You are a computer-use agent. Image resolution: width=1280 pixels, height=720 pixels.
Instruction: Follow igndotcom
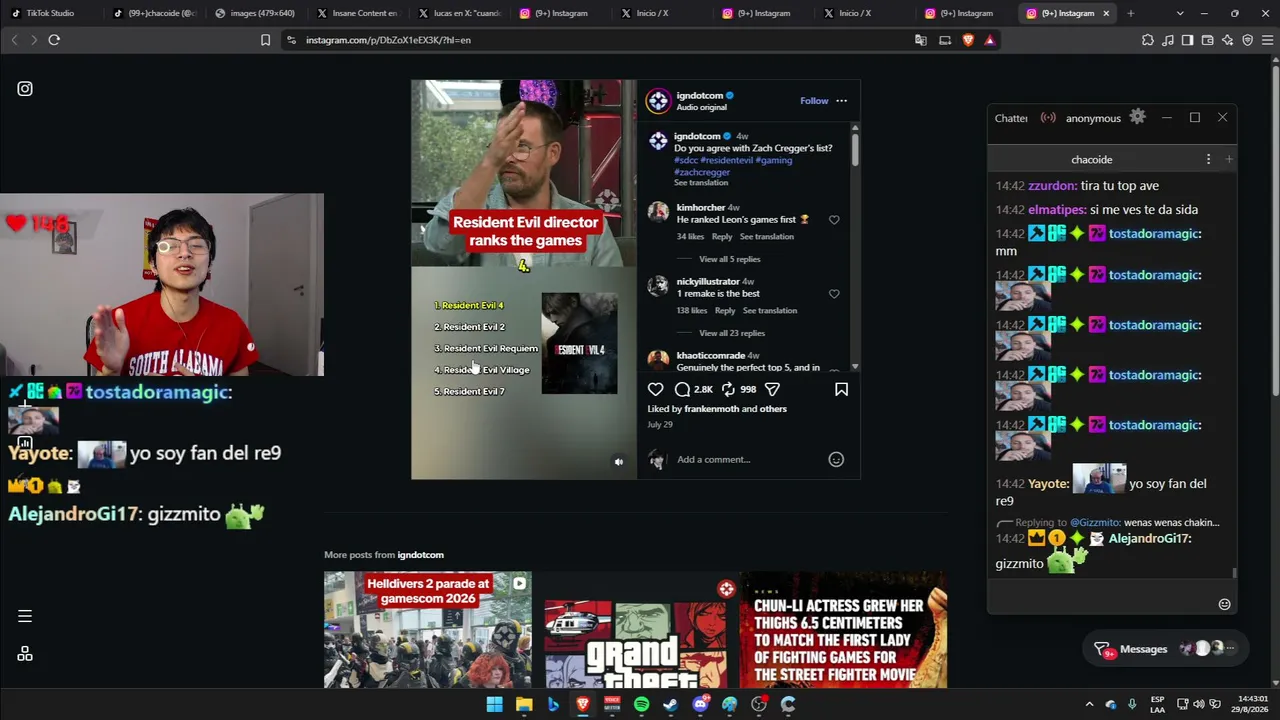(x=814, y=101)
